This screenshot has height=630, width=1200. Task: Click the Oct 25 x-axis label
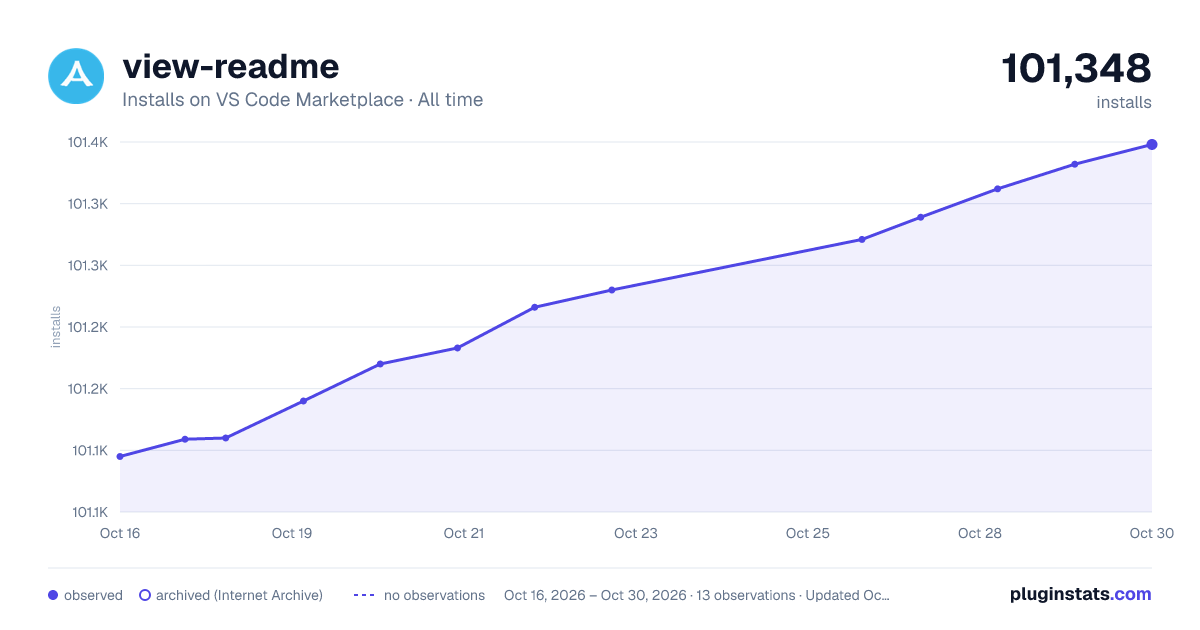[808, 533]
